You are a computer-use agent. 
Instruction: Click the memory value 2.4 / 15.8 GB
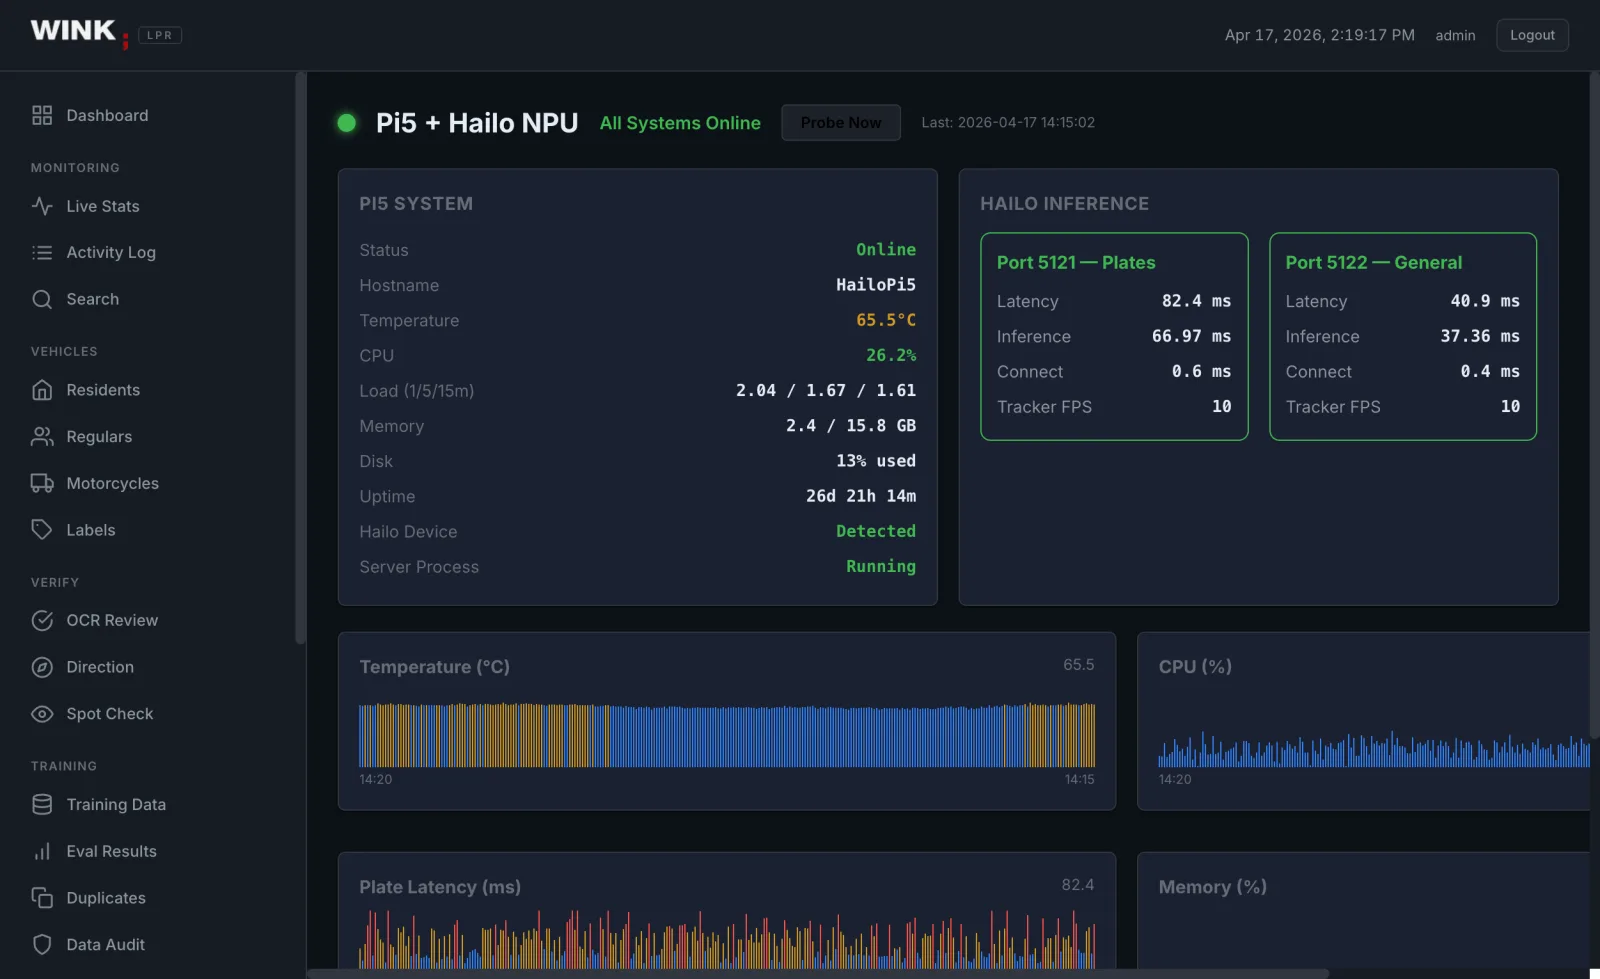[x=851, y=425]
